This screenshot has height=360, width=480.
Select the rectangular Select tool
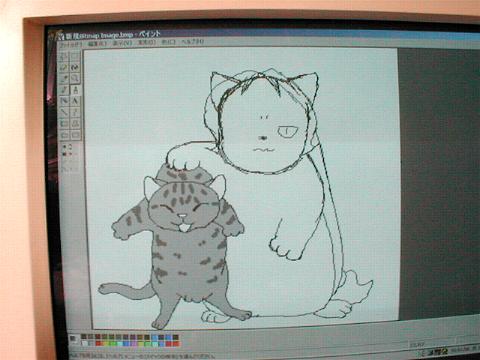76,56
